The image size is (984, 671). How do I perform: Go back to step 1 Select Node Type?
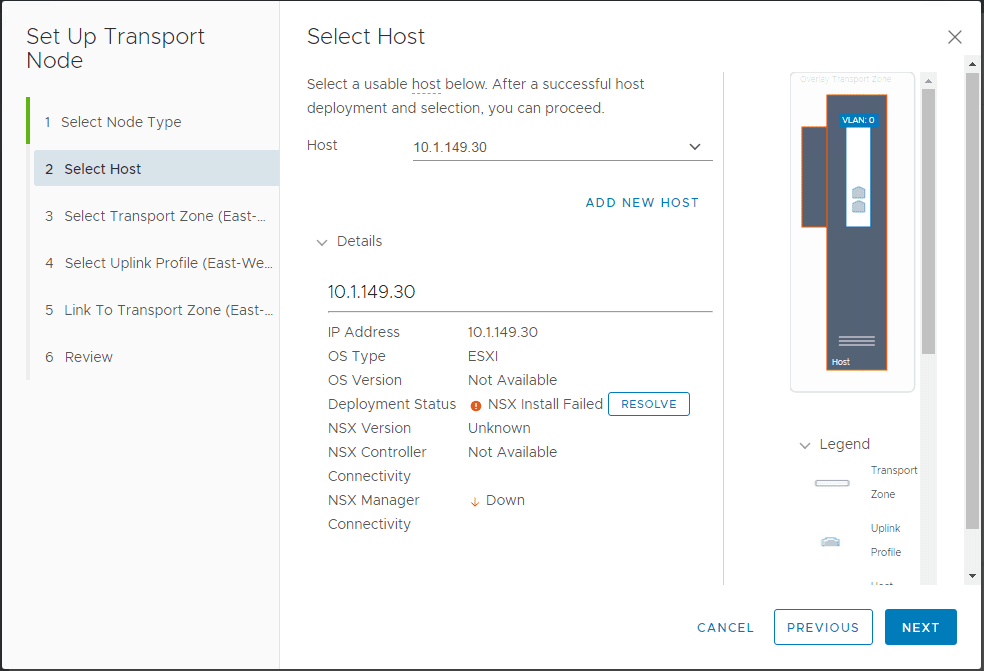point(121,120)
